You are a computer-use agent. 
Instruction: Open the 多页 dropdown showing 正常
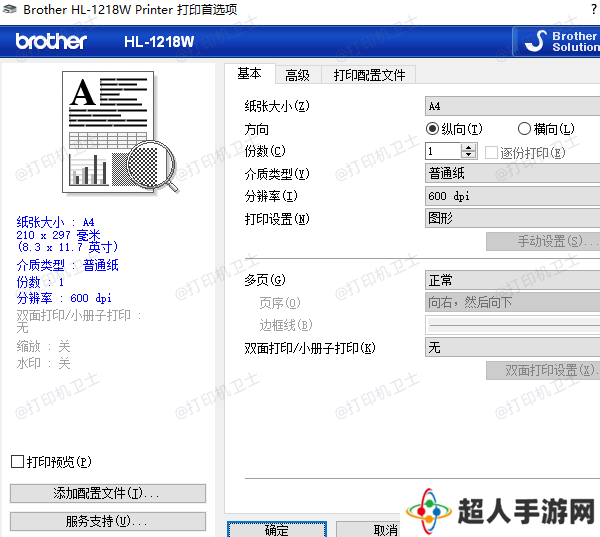(512, 280)
